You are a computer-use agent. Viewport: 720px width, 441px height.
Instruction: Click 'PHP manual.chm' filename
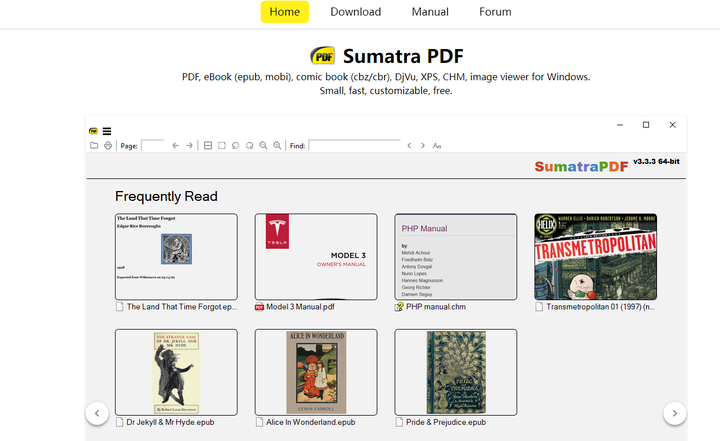[x=436, y=307]
